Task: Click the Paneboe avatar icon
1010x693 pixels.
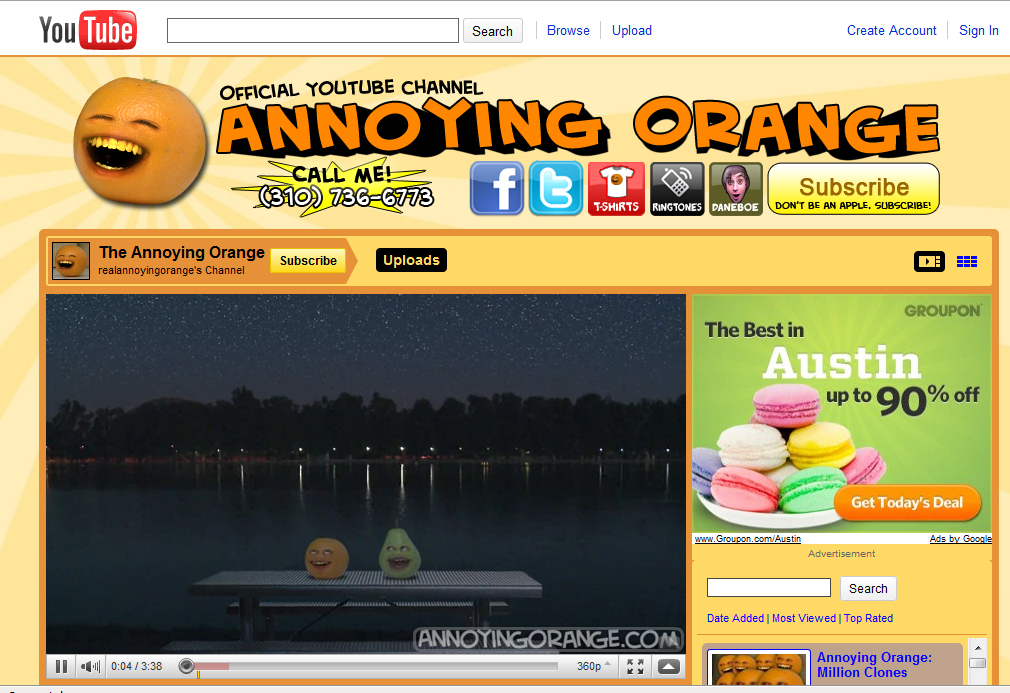Action: point(736,189)
